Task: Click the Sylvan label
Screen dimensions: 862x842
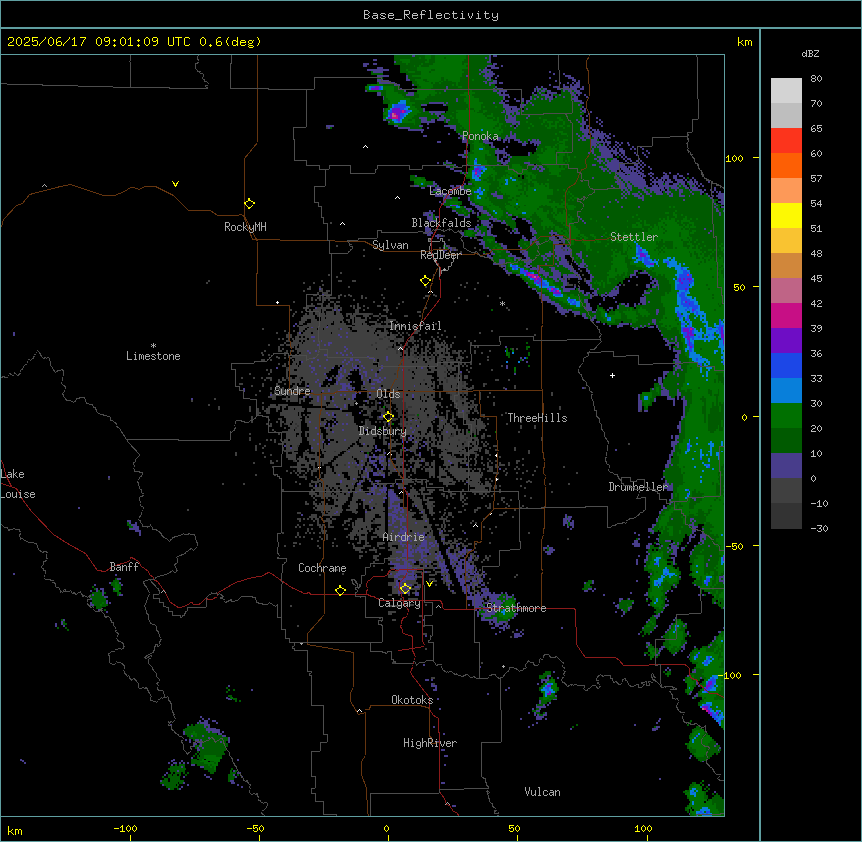Action: pyautogui.click(x=390, y=245)
